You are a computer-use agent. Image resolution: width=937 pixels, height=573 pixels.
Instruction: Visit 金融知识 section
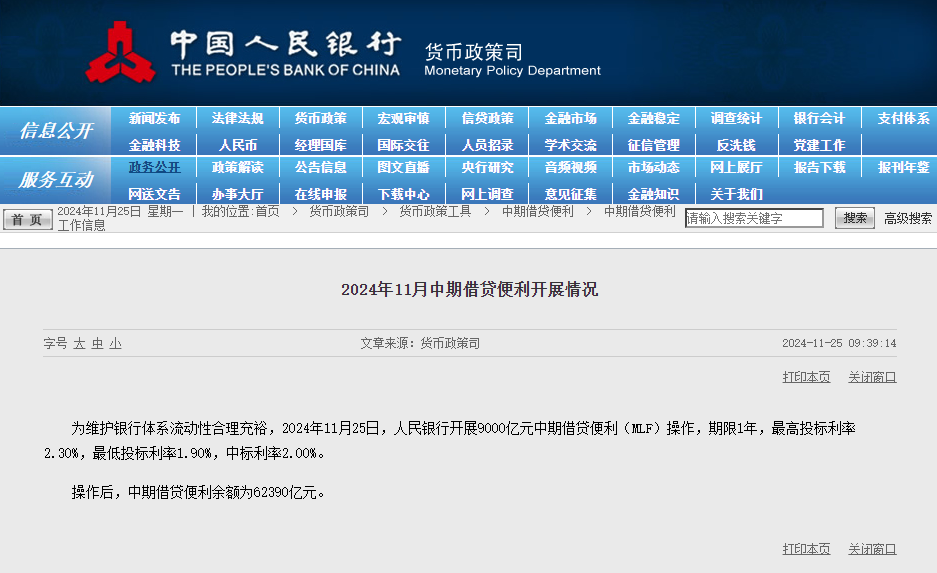click(654, 194)
